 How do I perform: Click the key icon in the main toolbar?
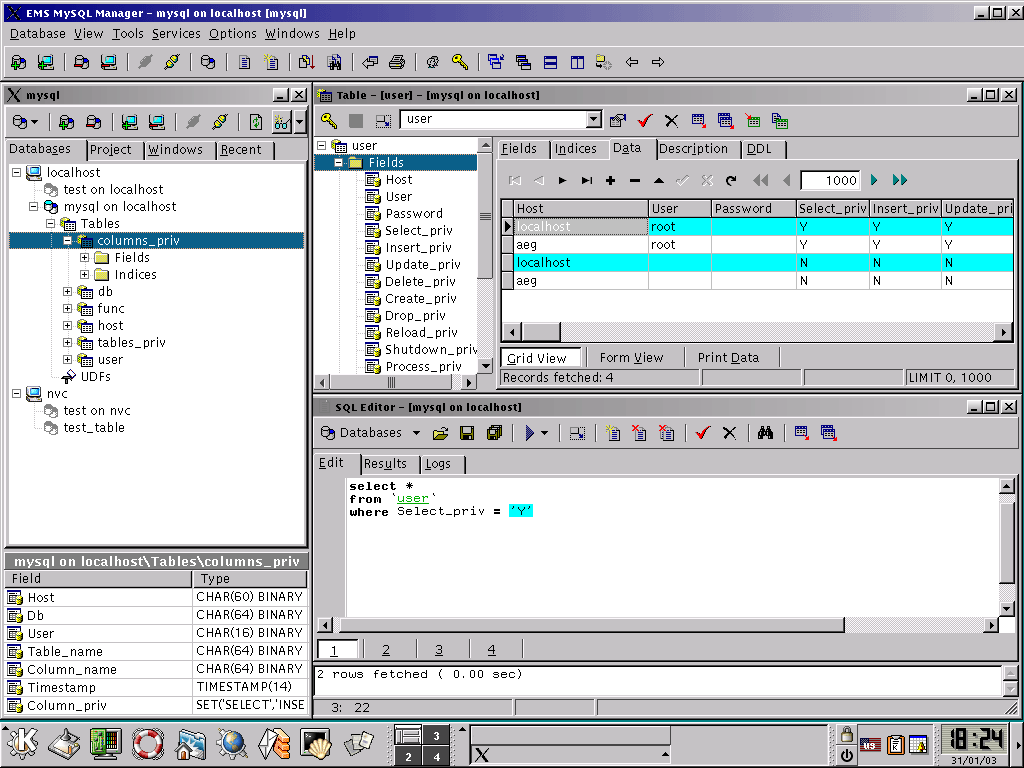460,63
